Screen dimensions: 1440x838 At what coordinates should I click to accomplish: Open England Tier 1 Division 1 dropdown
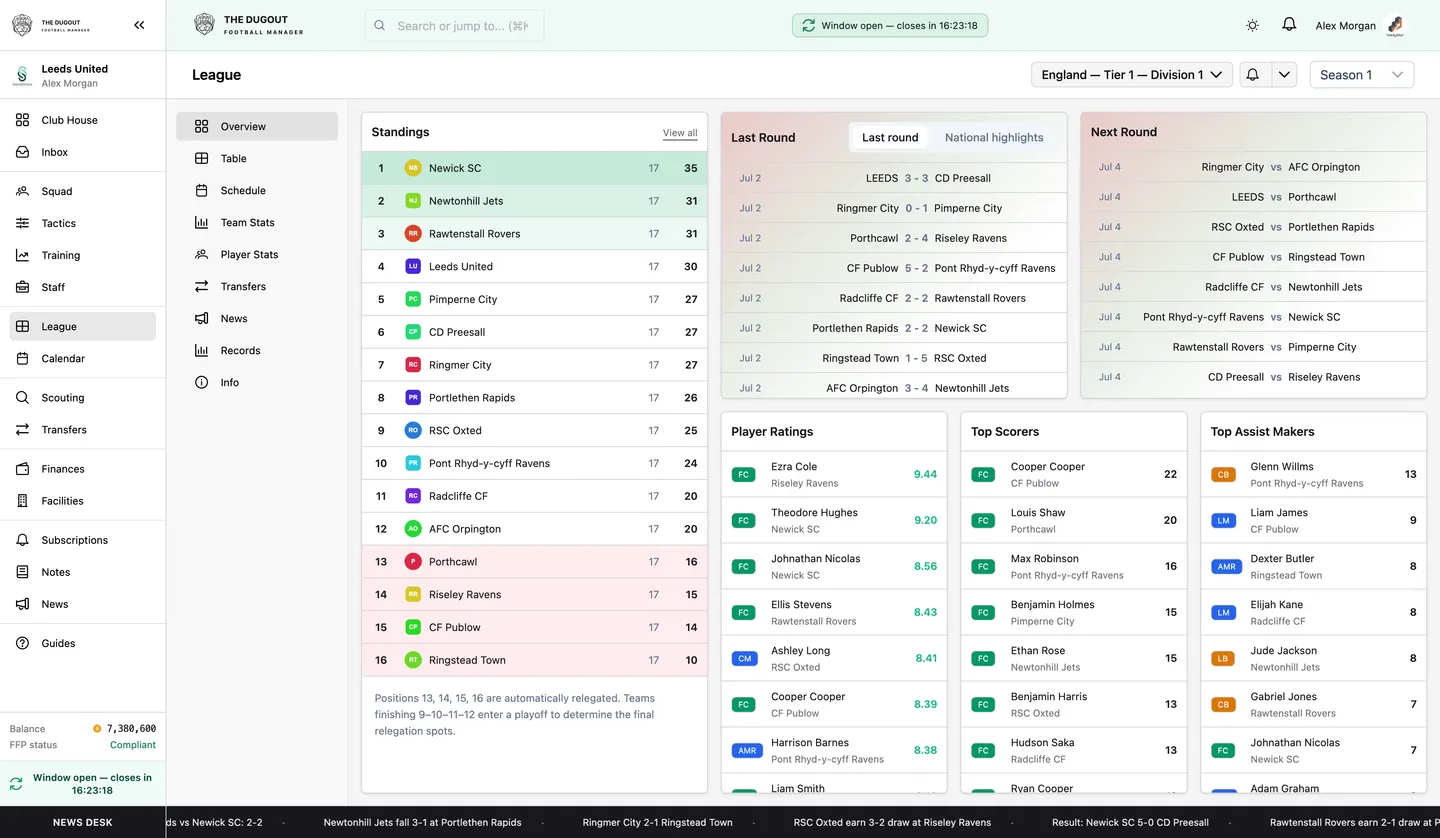pyautogui.click(x=1131, y=75)
